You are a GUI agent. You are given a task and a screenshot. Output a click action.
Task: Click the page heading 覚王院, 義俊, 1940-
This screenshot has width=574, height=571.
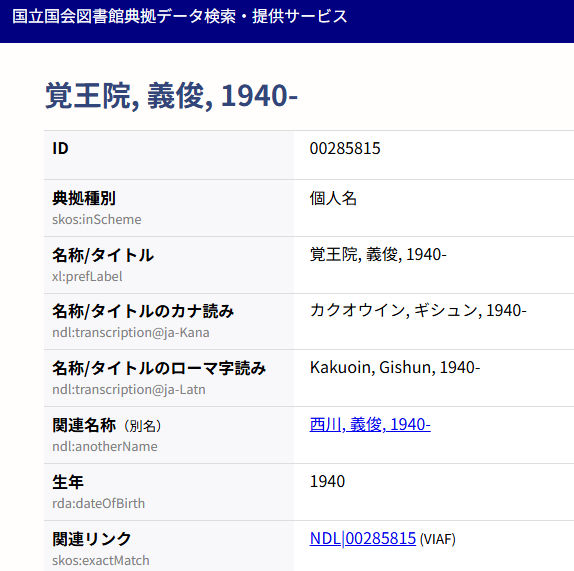(x=171, y=96)
